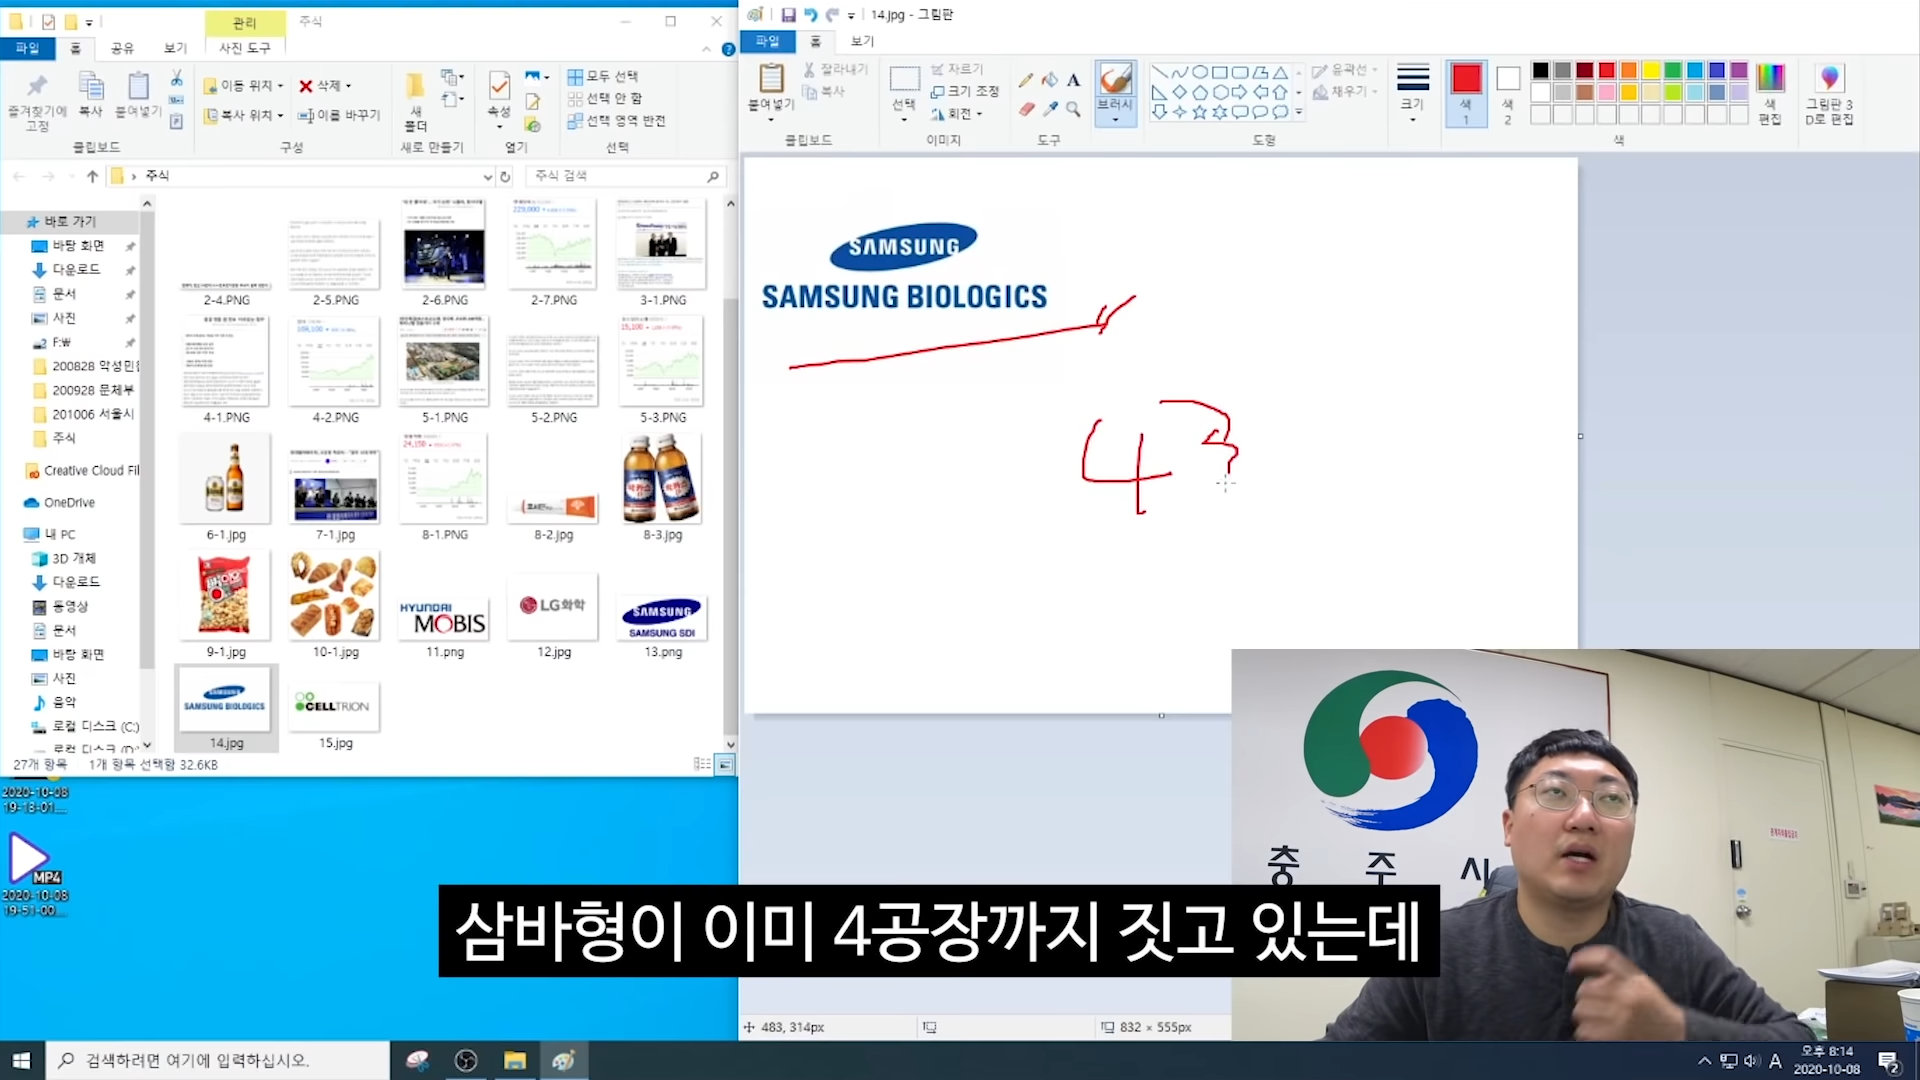The image size is (1920, 1080).
Task: Switch to large icons view in Explorer status bar
Action: click(725, 765)
